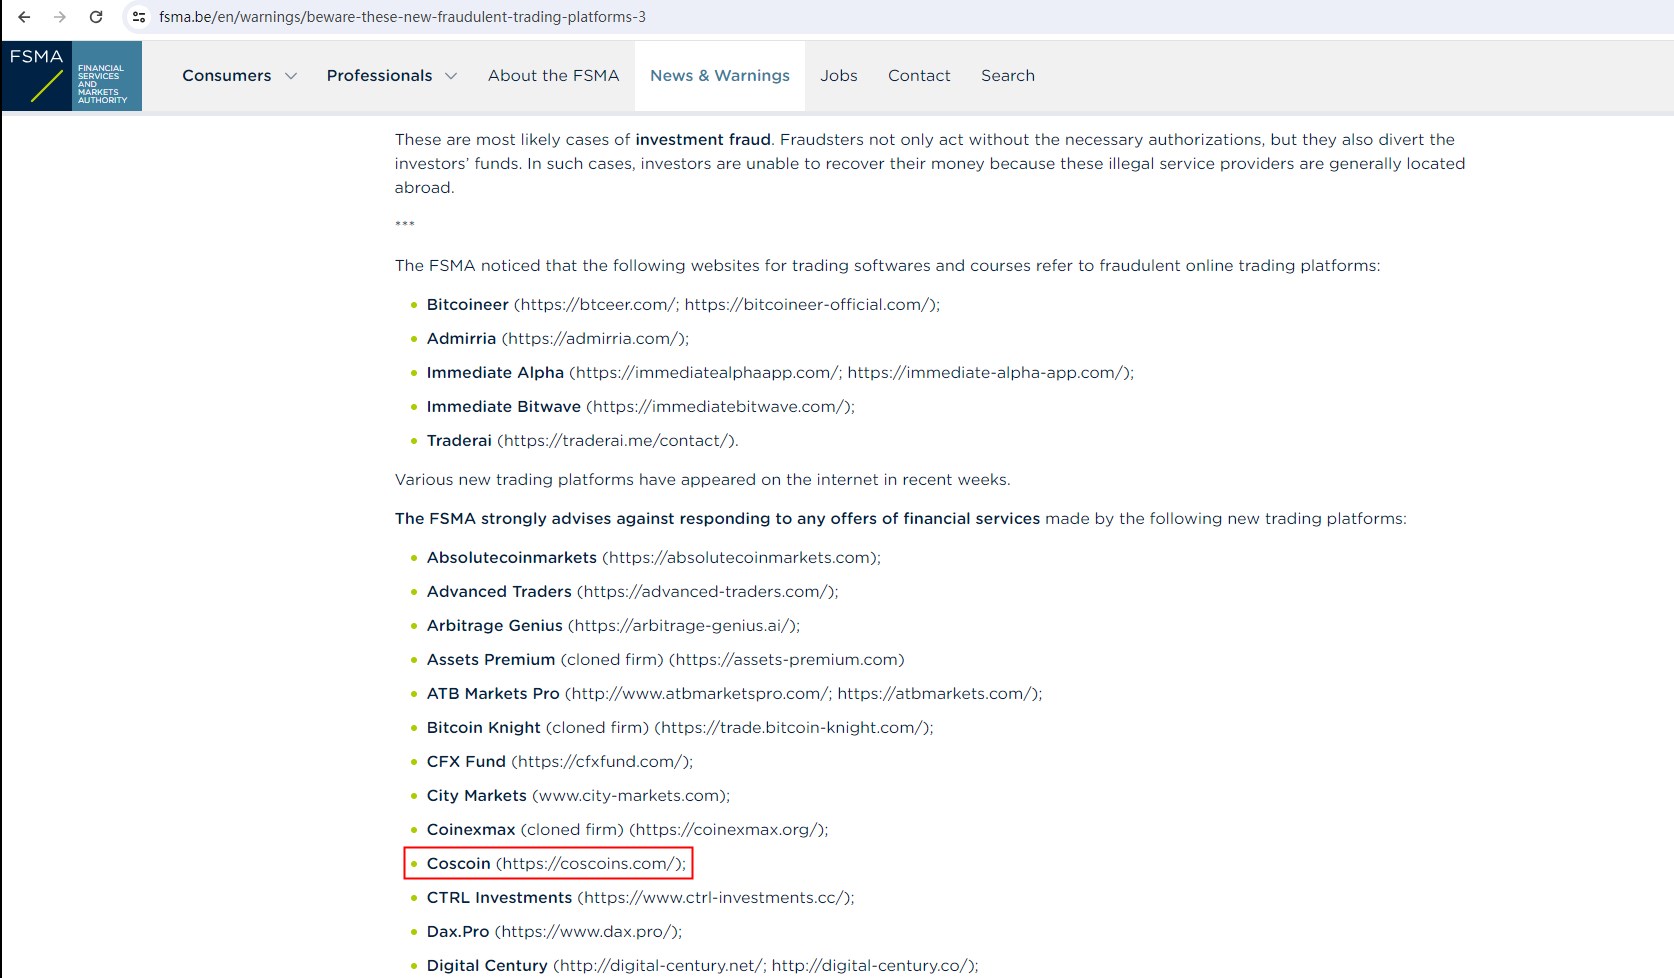
Task: Go to About the FSMA page
Action: tap(553, 76)
